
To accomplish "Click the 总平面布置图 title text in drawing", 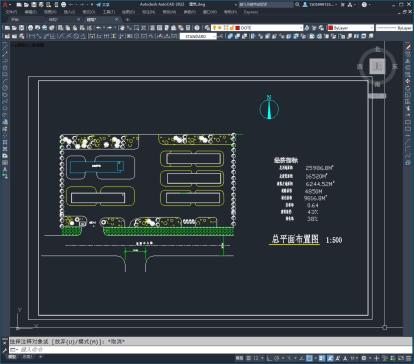I will 295,239.
